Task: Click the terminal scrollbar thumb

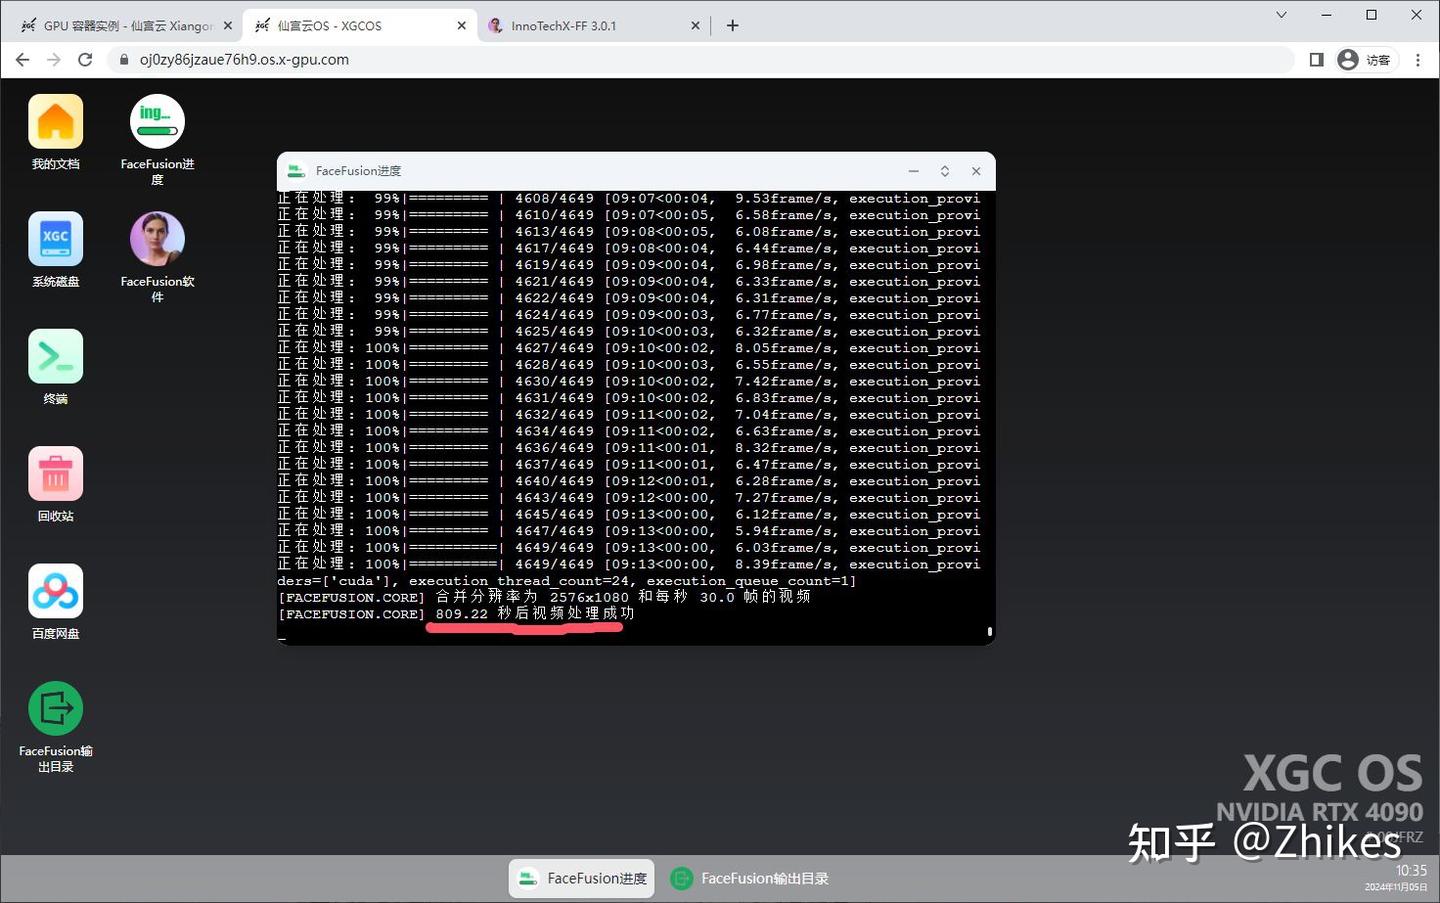Action: (989, 631)
